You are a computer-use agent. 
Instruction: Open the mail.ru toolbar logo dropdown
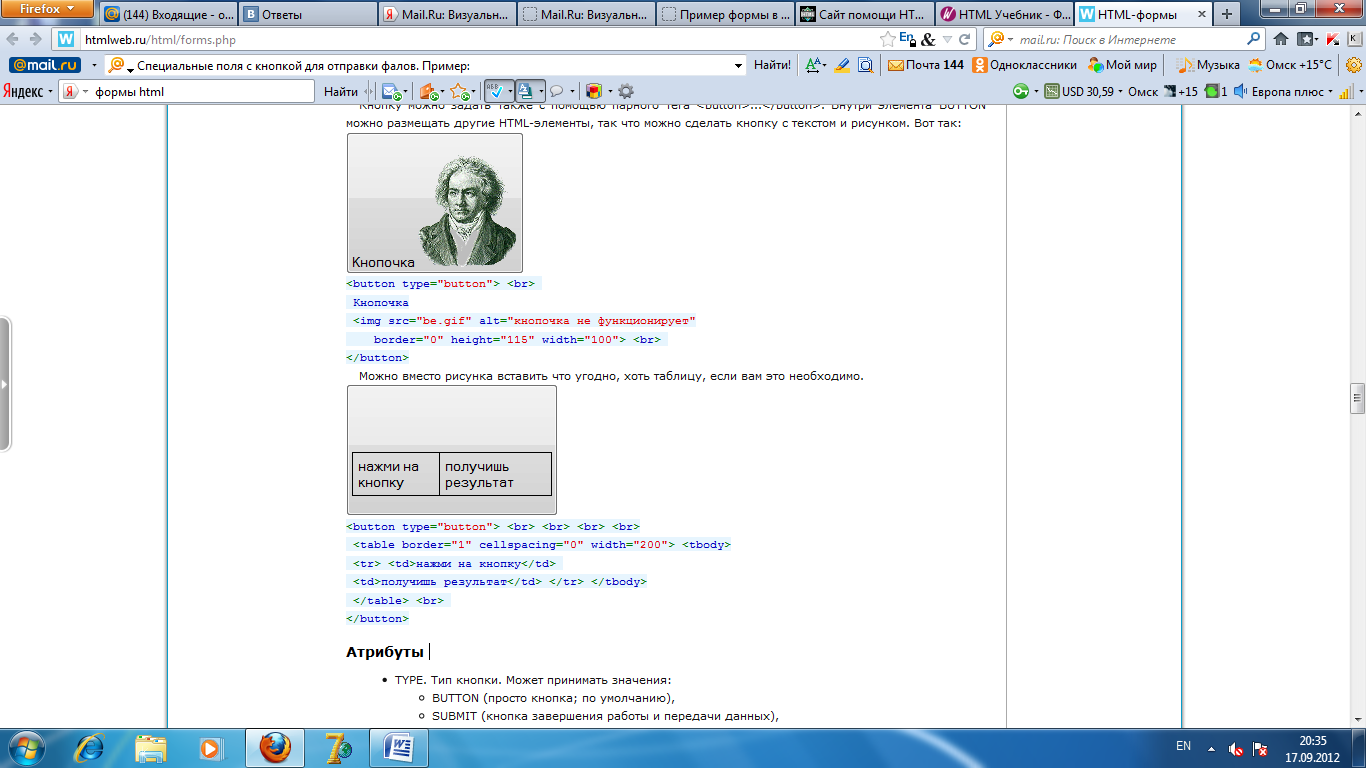click(x=93, y=65)
